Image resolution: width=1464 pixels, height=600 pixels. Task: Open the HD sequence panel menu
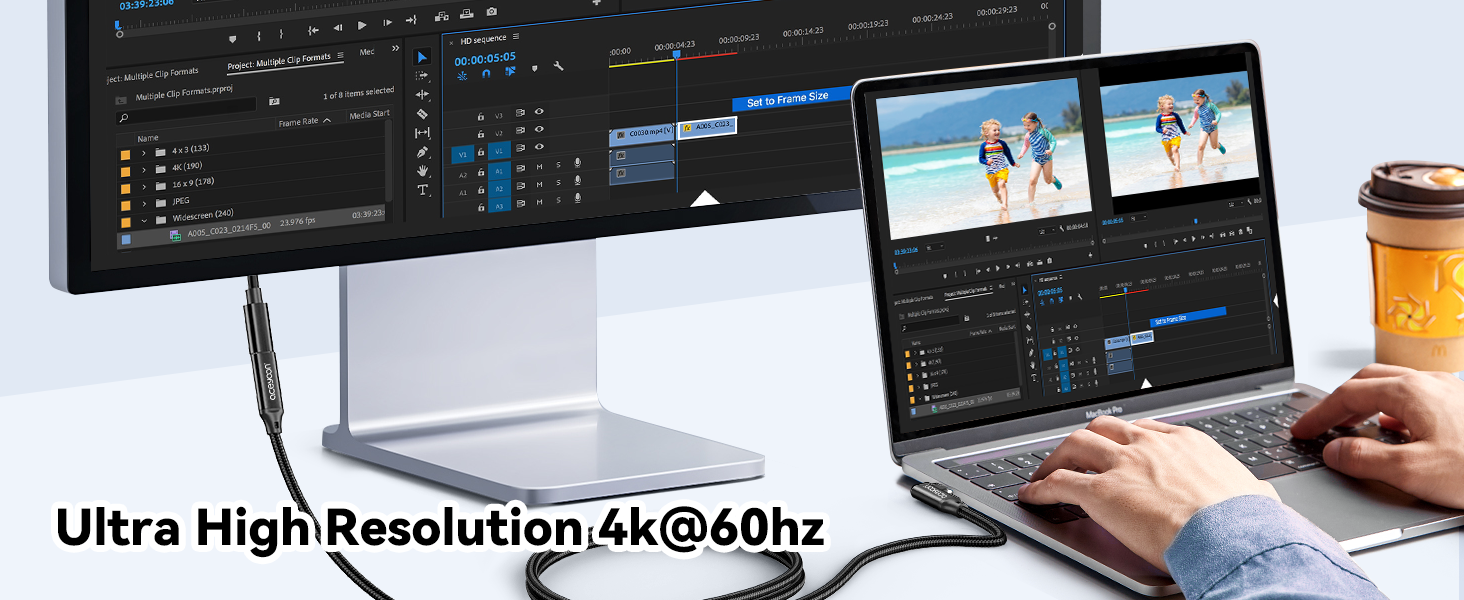pos(516,36)
